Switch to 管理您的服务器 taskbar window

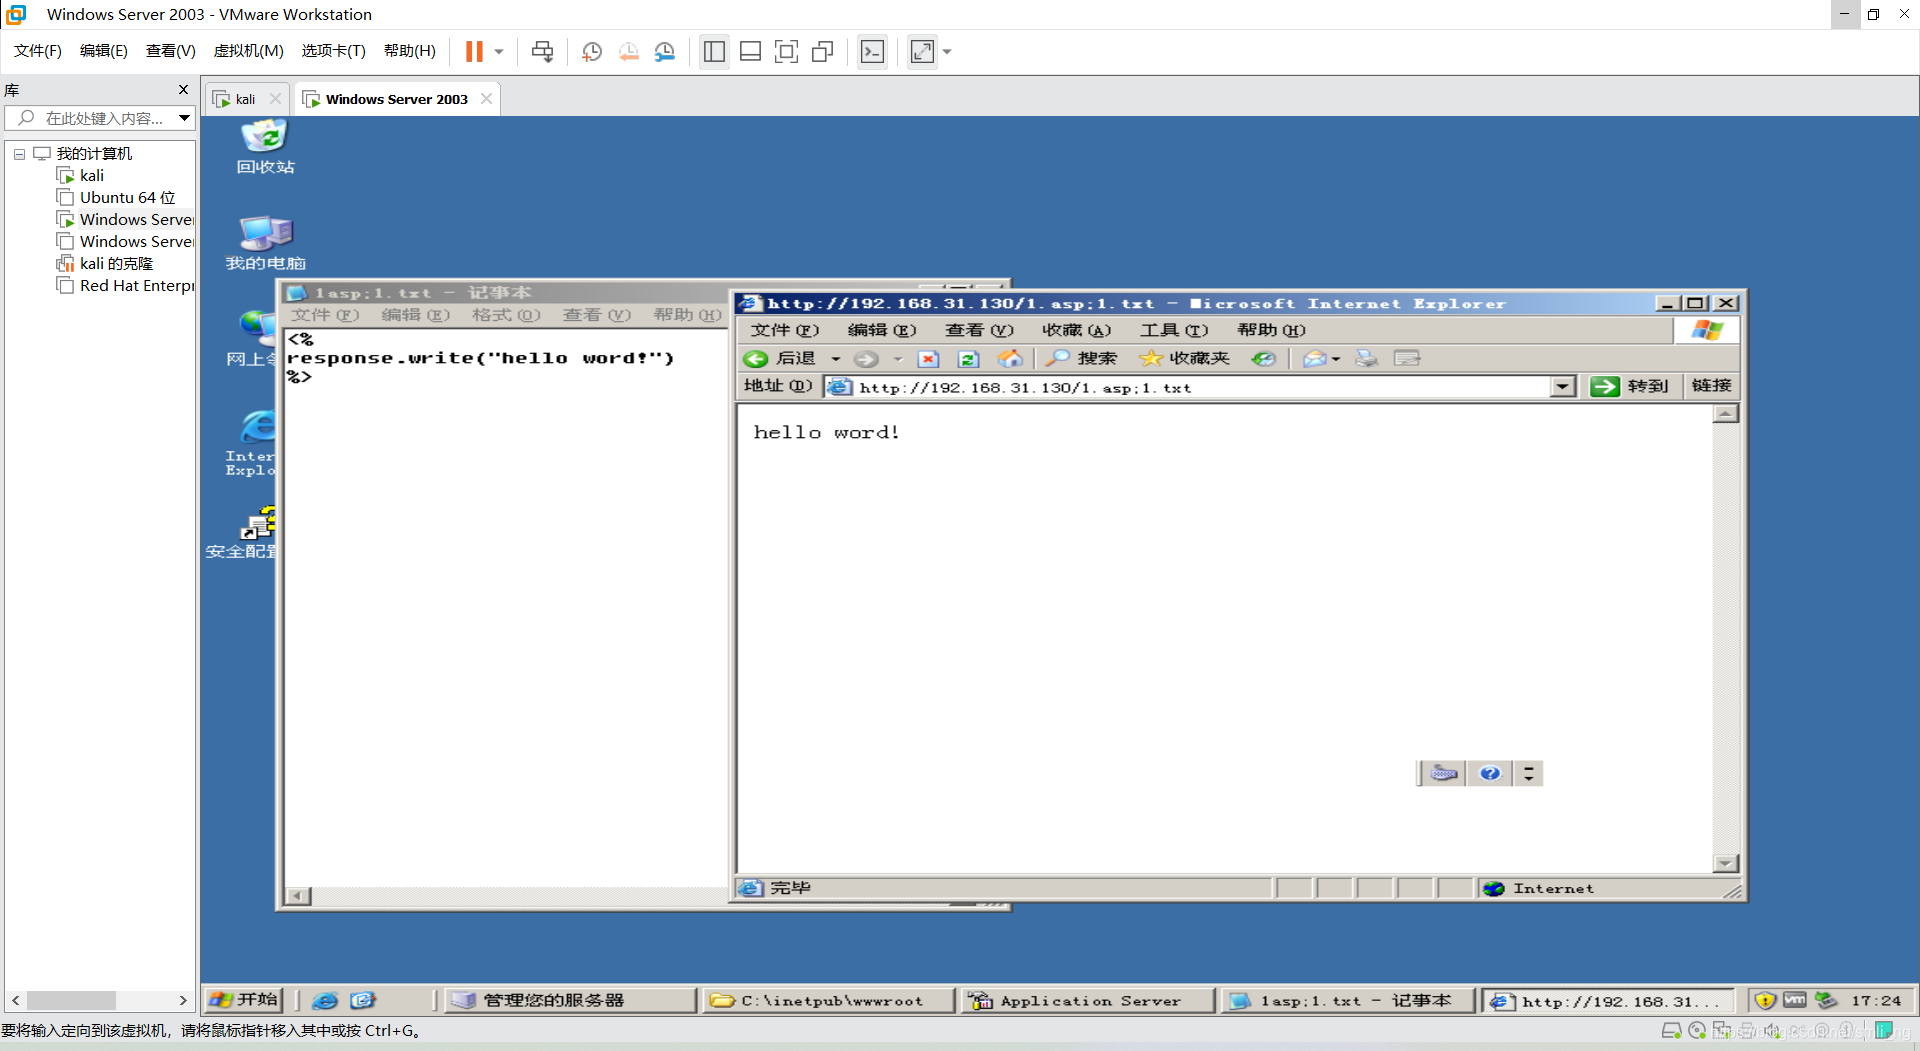tap(570, 1000)
